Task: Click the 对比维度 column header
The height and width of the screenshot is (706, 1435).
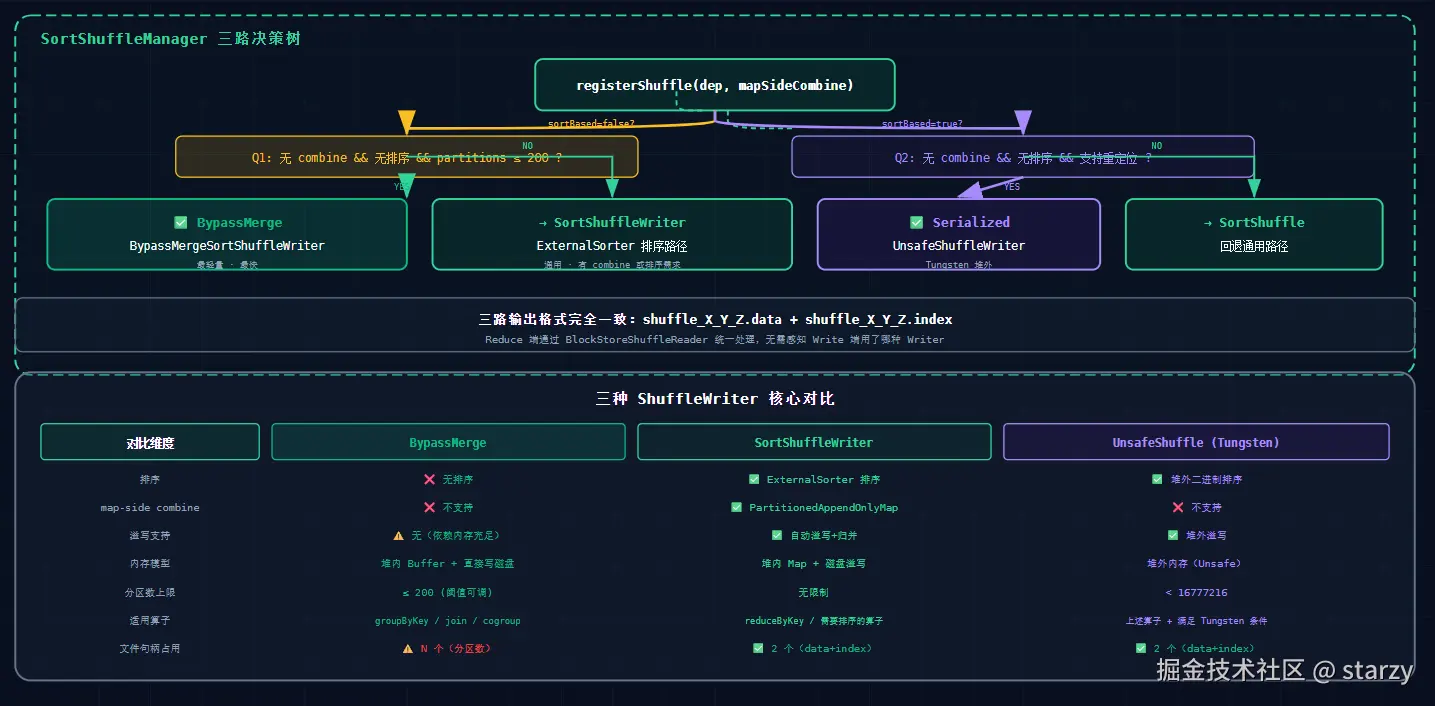Action: 150,442
